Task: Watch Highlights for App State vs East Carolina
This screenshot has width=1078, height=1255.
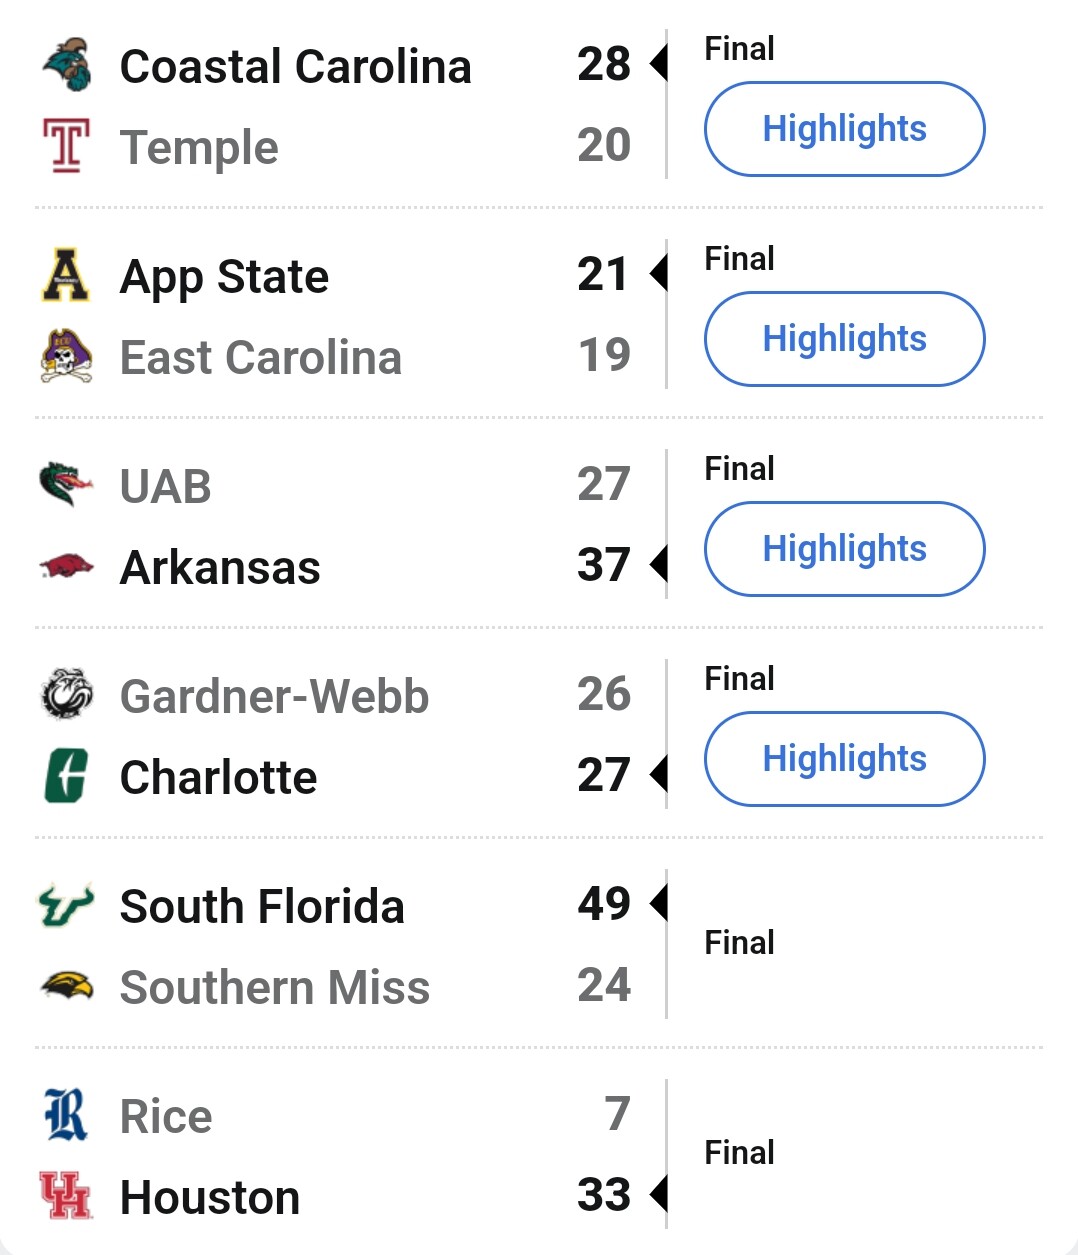Action: click(845, 339)
